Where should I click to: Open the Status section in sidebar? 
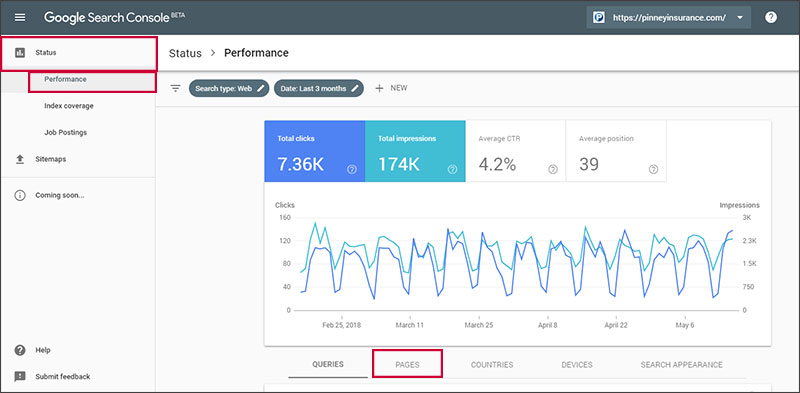click(79, 53)
